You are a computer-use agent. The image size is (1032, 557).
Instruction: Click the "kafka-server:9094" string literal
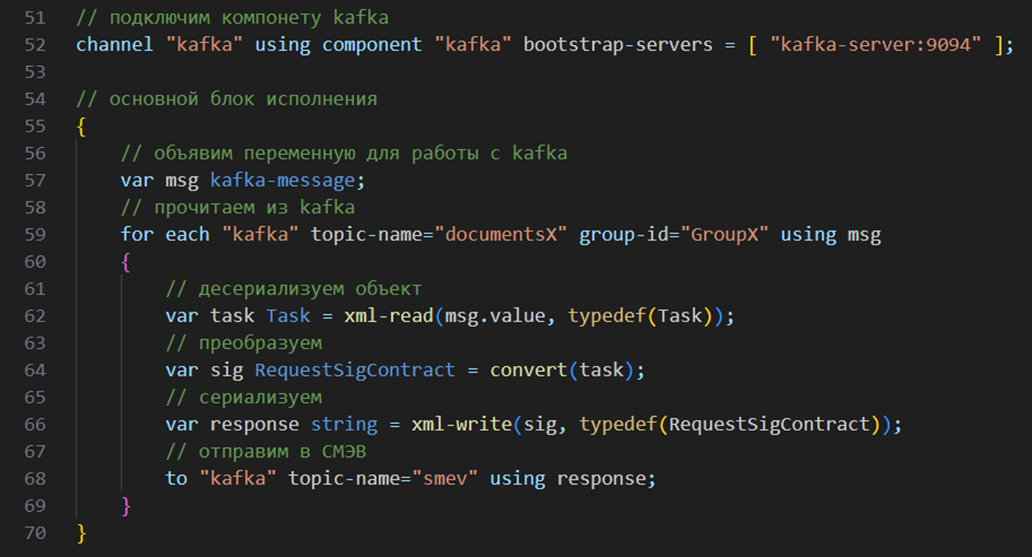pyautogui.click(x=875, y=45)
